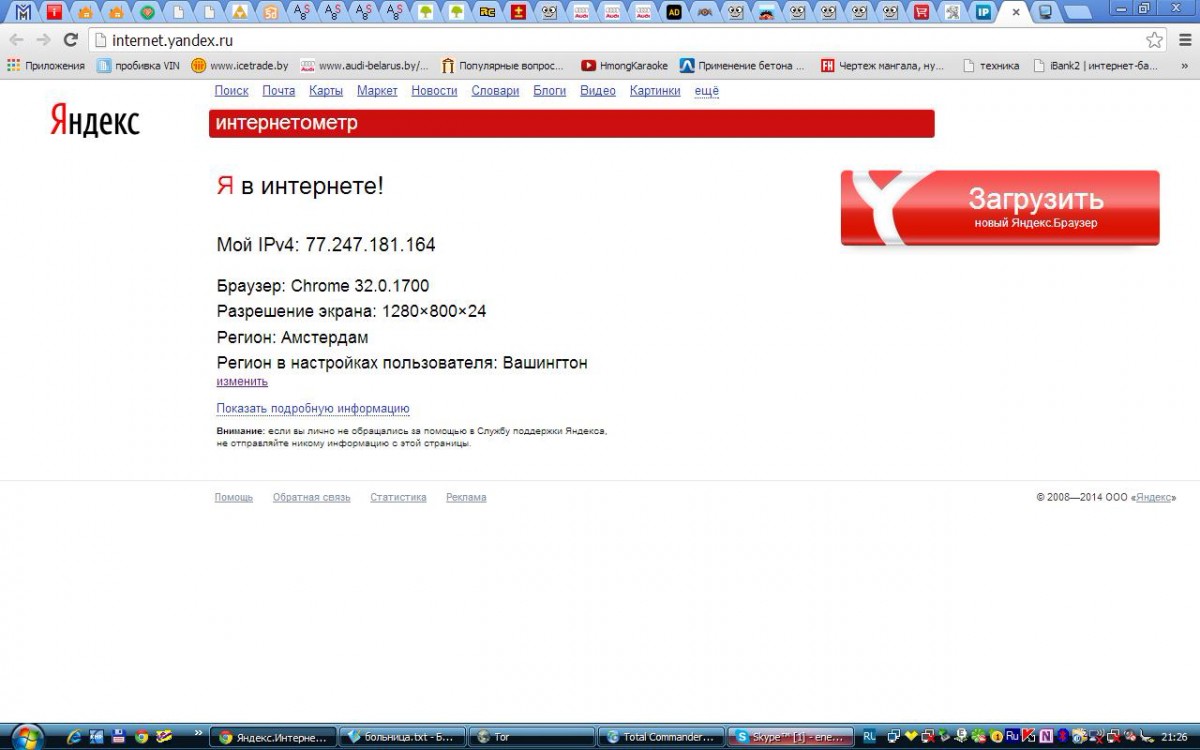Open the Словари service link

(495, 90)
